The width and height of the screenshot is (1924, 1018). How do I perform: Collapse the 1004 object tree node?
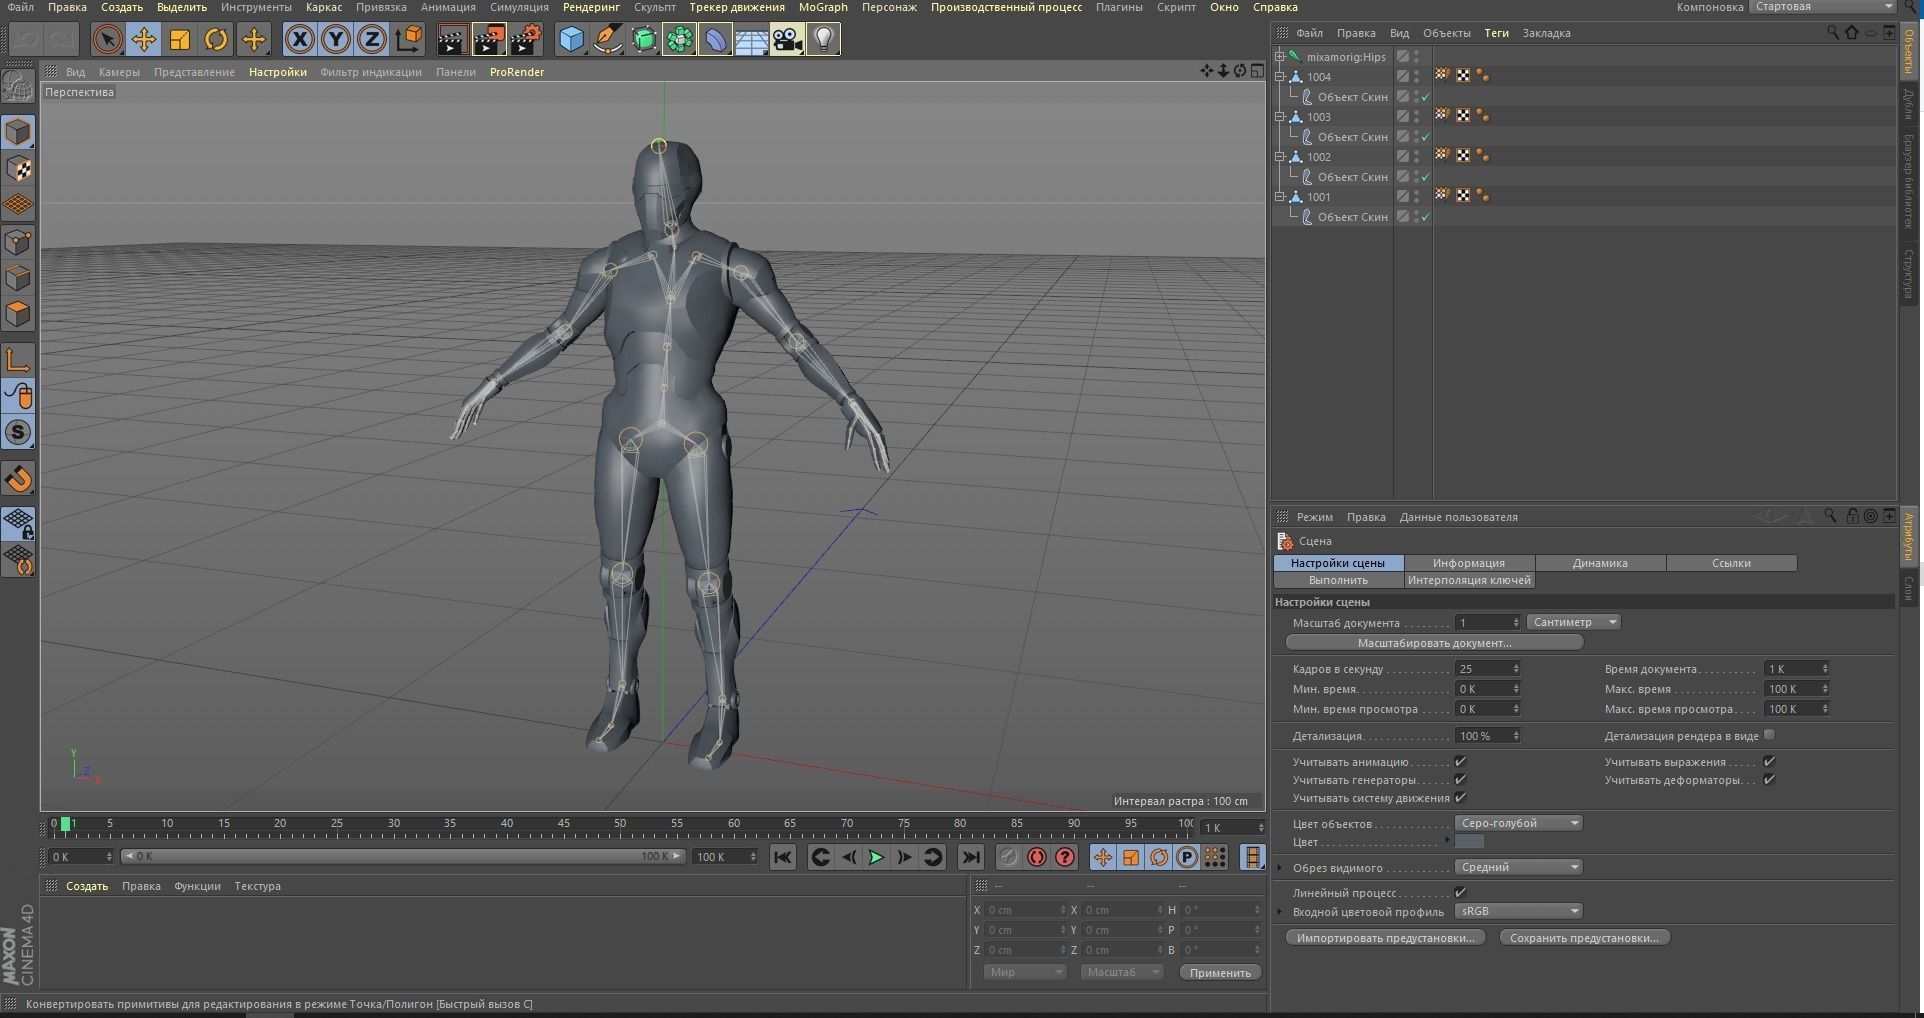click(1280, 77)
